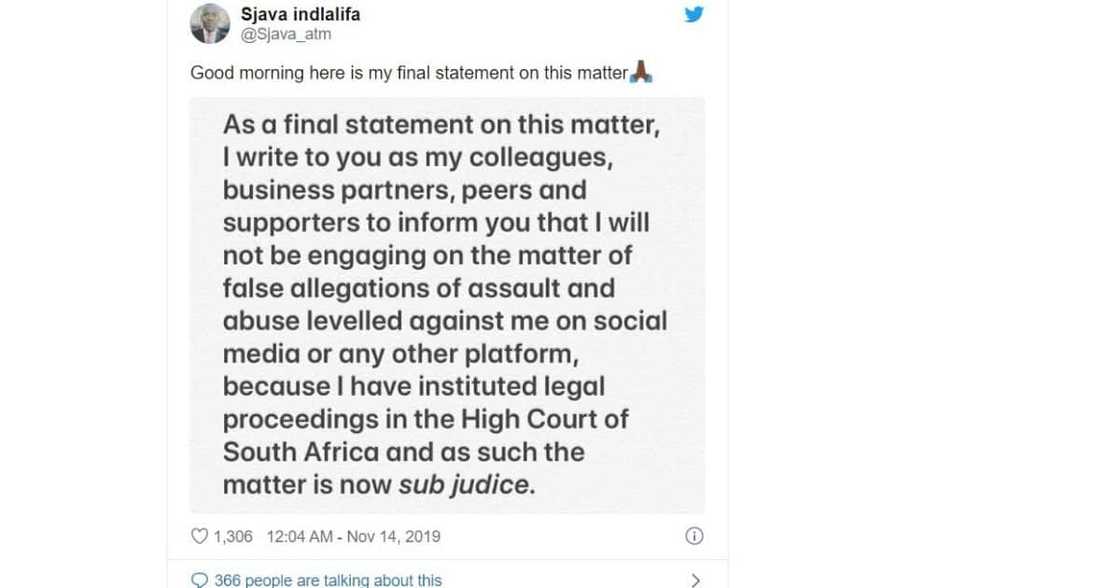Click the like count '1,306'

point(232,536)
